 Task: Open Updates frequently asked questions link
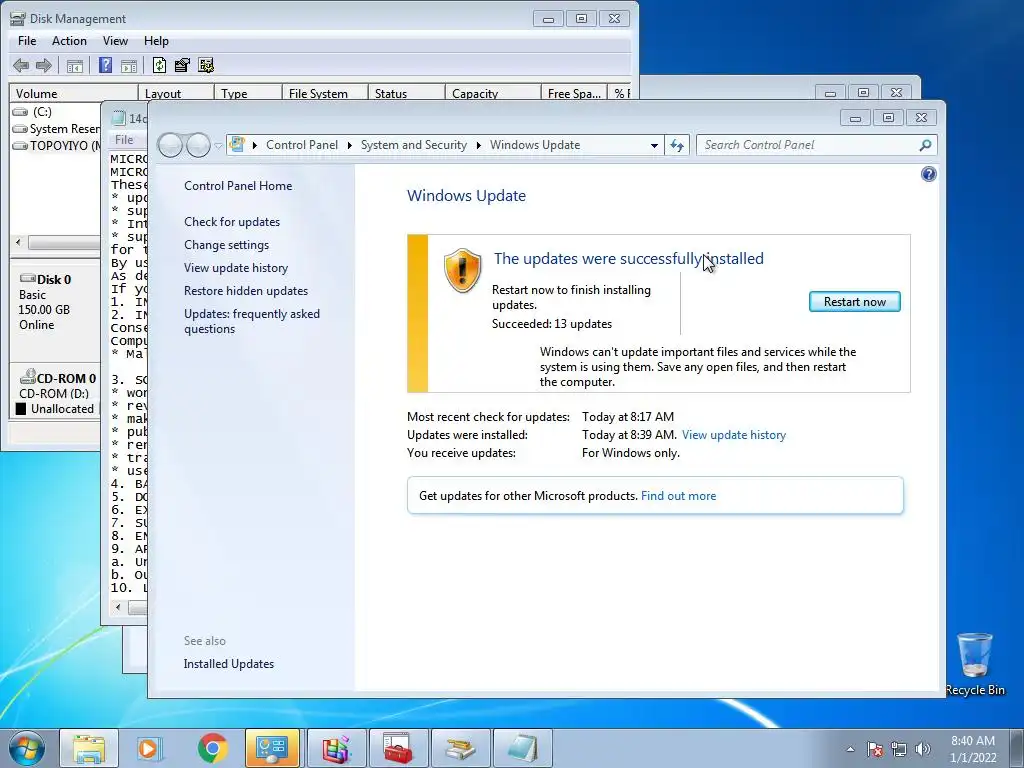click(251, 321)
